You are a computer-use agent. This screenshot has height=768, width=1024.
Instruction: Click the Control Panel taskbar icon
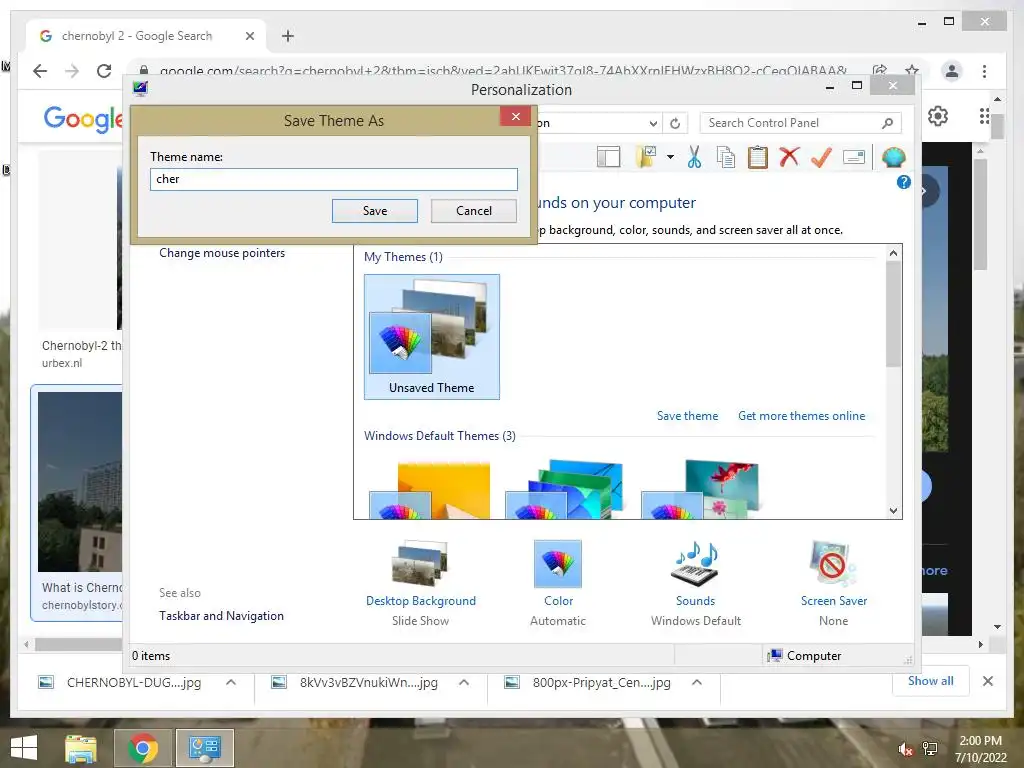(x=204, y=748)
